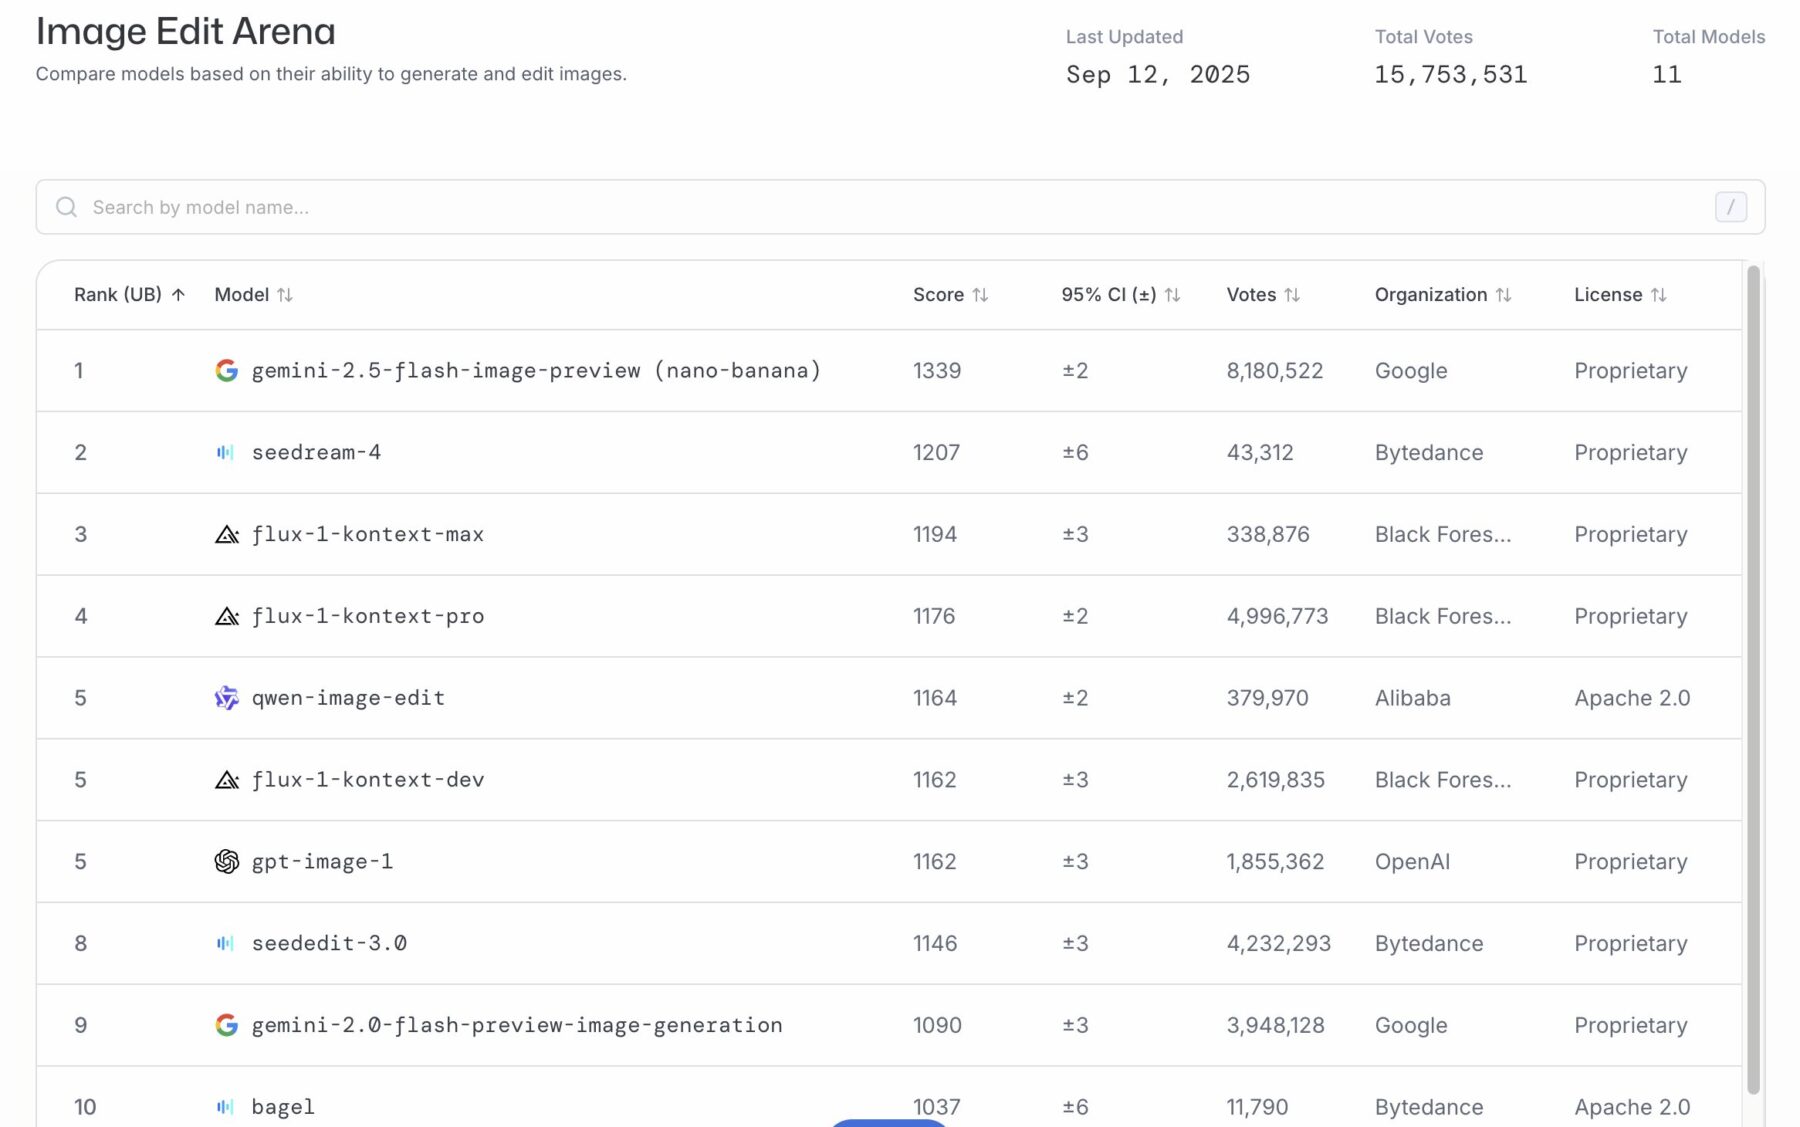Click the votes value 8,180,522
Screen dimensions: 1800x1127
tap(1275, 370)
